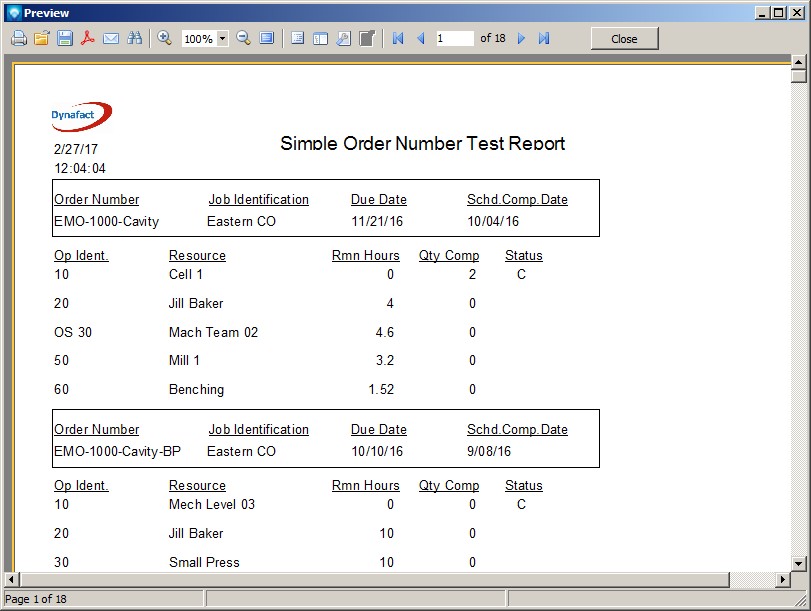811x611 pixels.
Task: Click the Print icon in the toolbar
Action: [18, 38]
